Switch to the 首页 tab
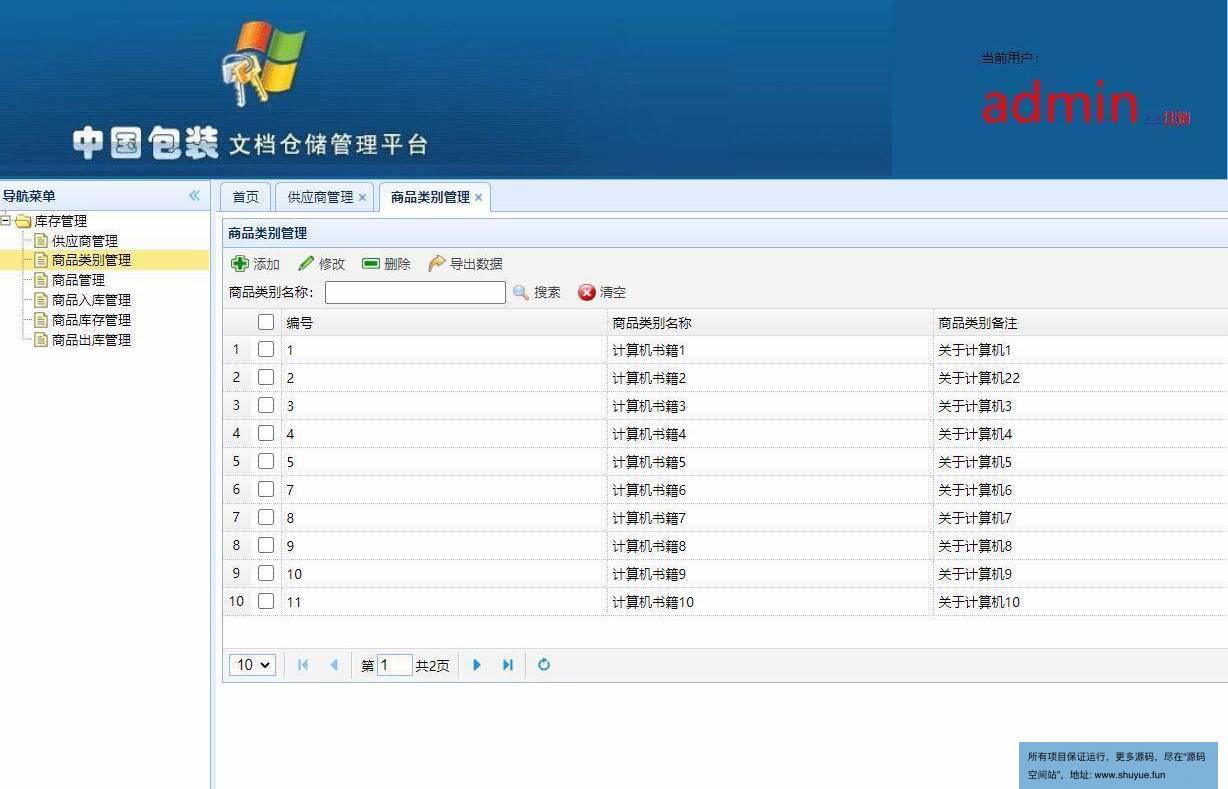The height and width of the screenshot is (789, 1228). coord(245,197)
